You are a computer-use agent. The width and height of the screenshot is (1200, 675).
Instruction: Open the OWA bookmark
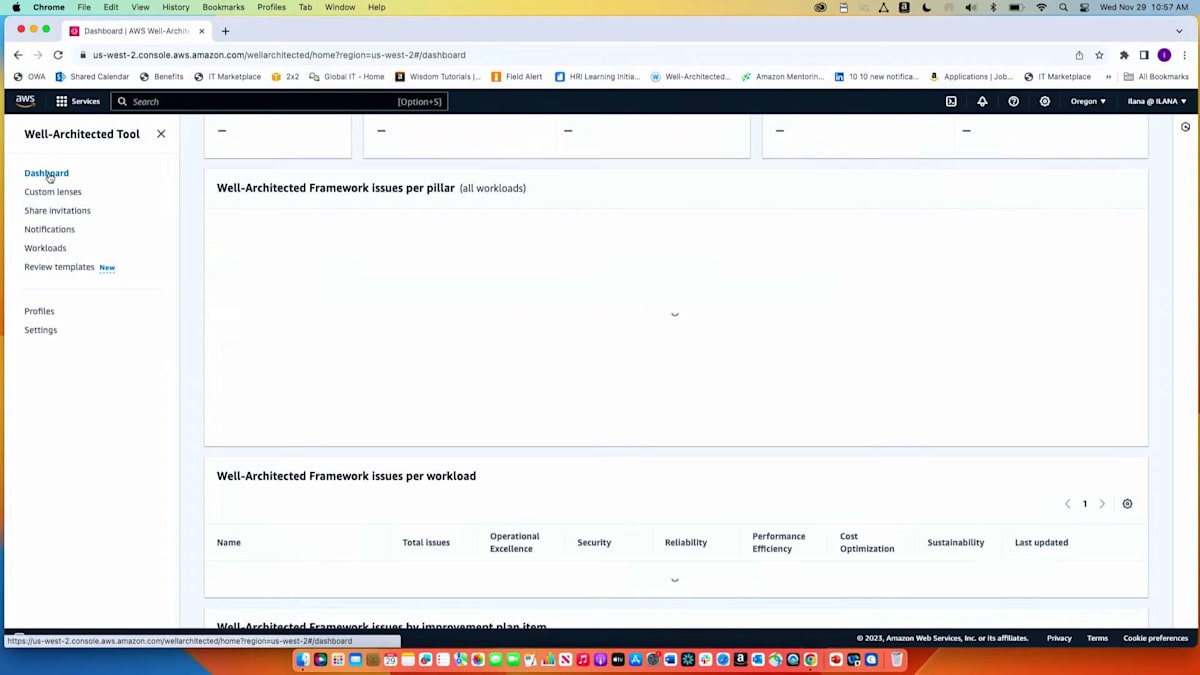click(30, 77)
